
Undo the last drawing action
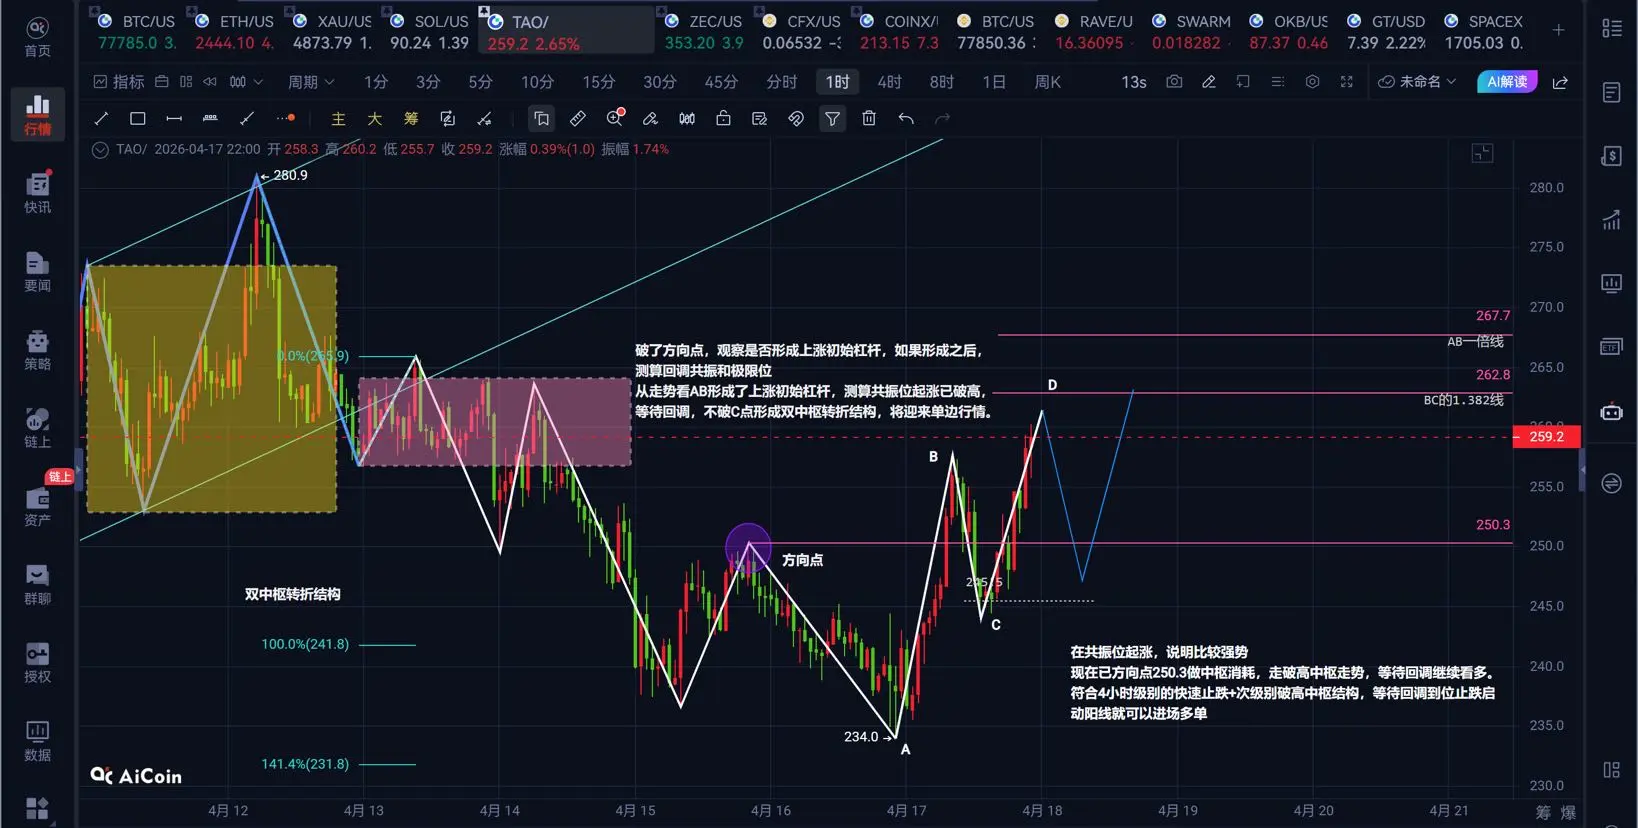(x=906, y=119)
